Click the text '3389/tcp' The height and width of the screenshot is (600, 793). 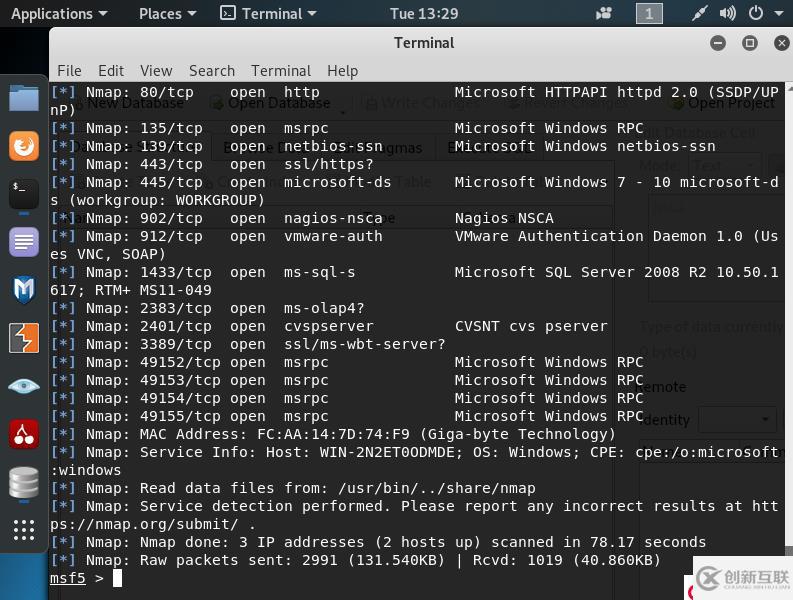pyautogui.click(x=175, y=344)
